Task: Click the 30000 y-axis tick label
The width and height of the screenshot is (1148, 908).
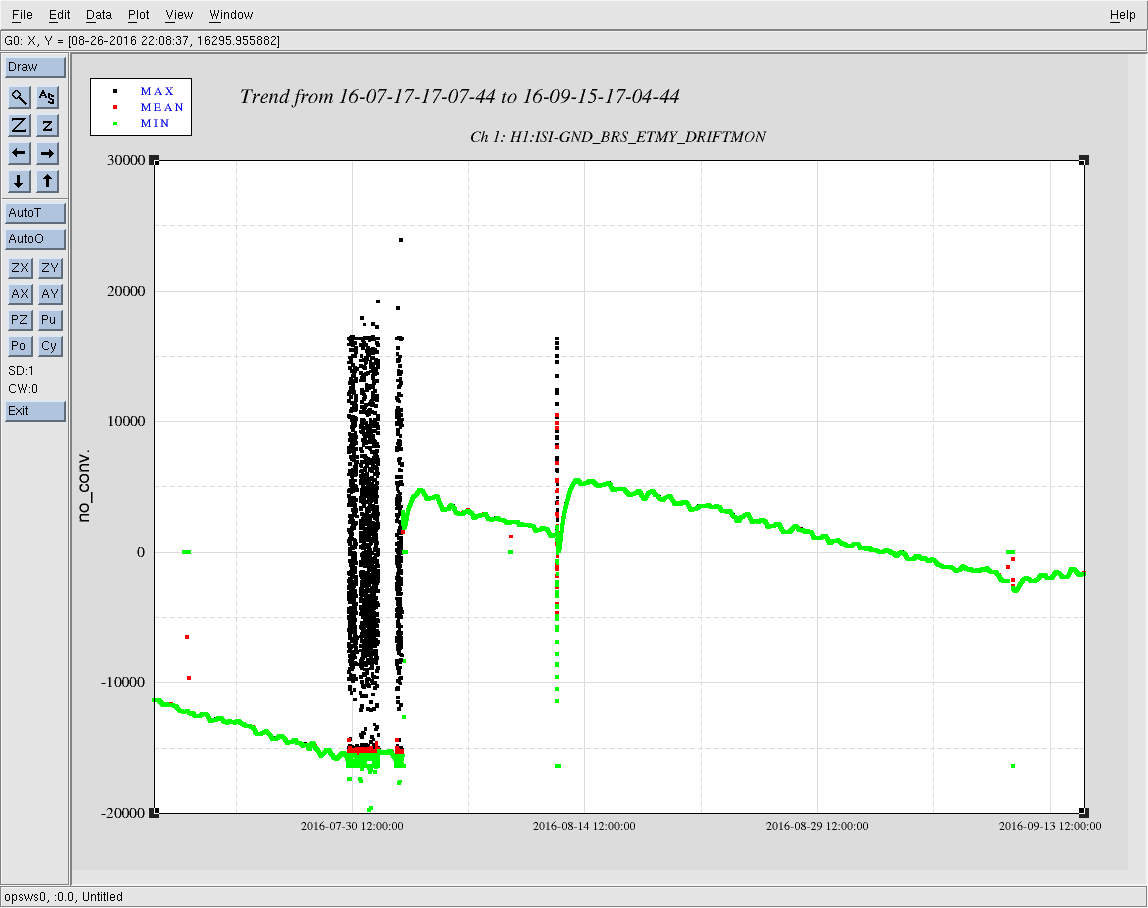Action: 126,160
